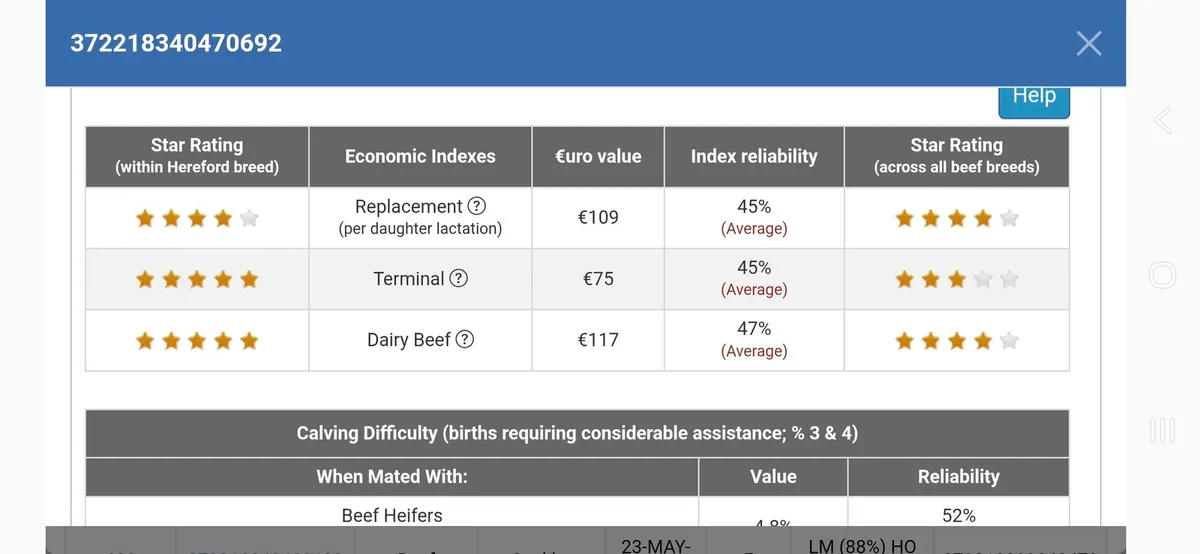Tap the Android recent apps icon
This screenshot has width=1200, height=554.
[x=1162, y=430]
